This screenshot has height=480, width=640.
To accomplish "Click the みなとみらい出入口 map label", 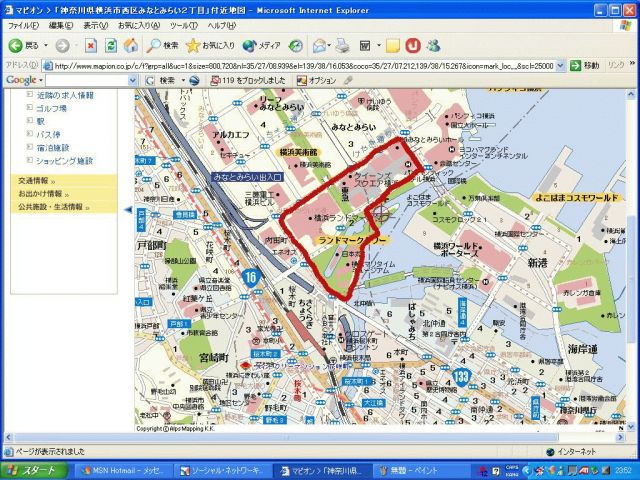I will [247, 177].
